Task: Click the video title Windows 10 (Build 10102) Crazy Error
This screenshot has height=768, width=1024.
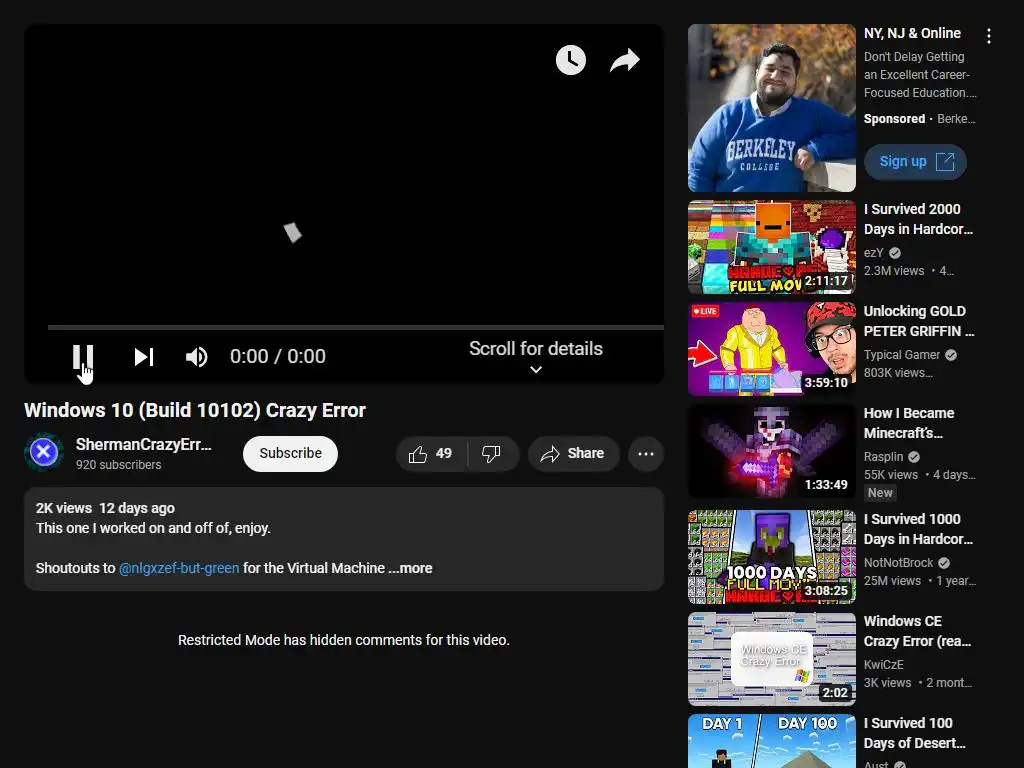Action: (195, 410)
